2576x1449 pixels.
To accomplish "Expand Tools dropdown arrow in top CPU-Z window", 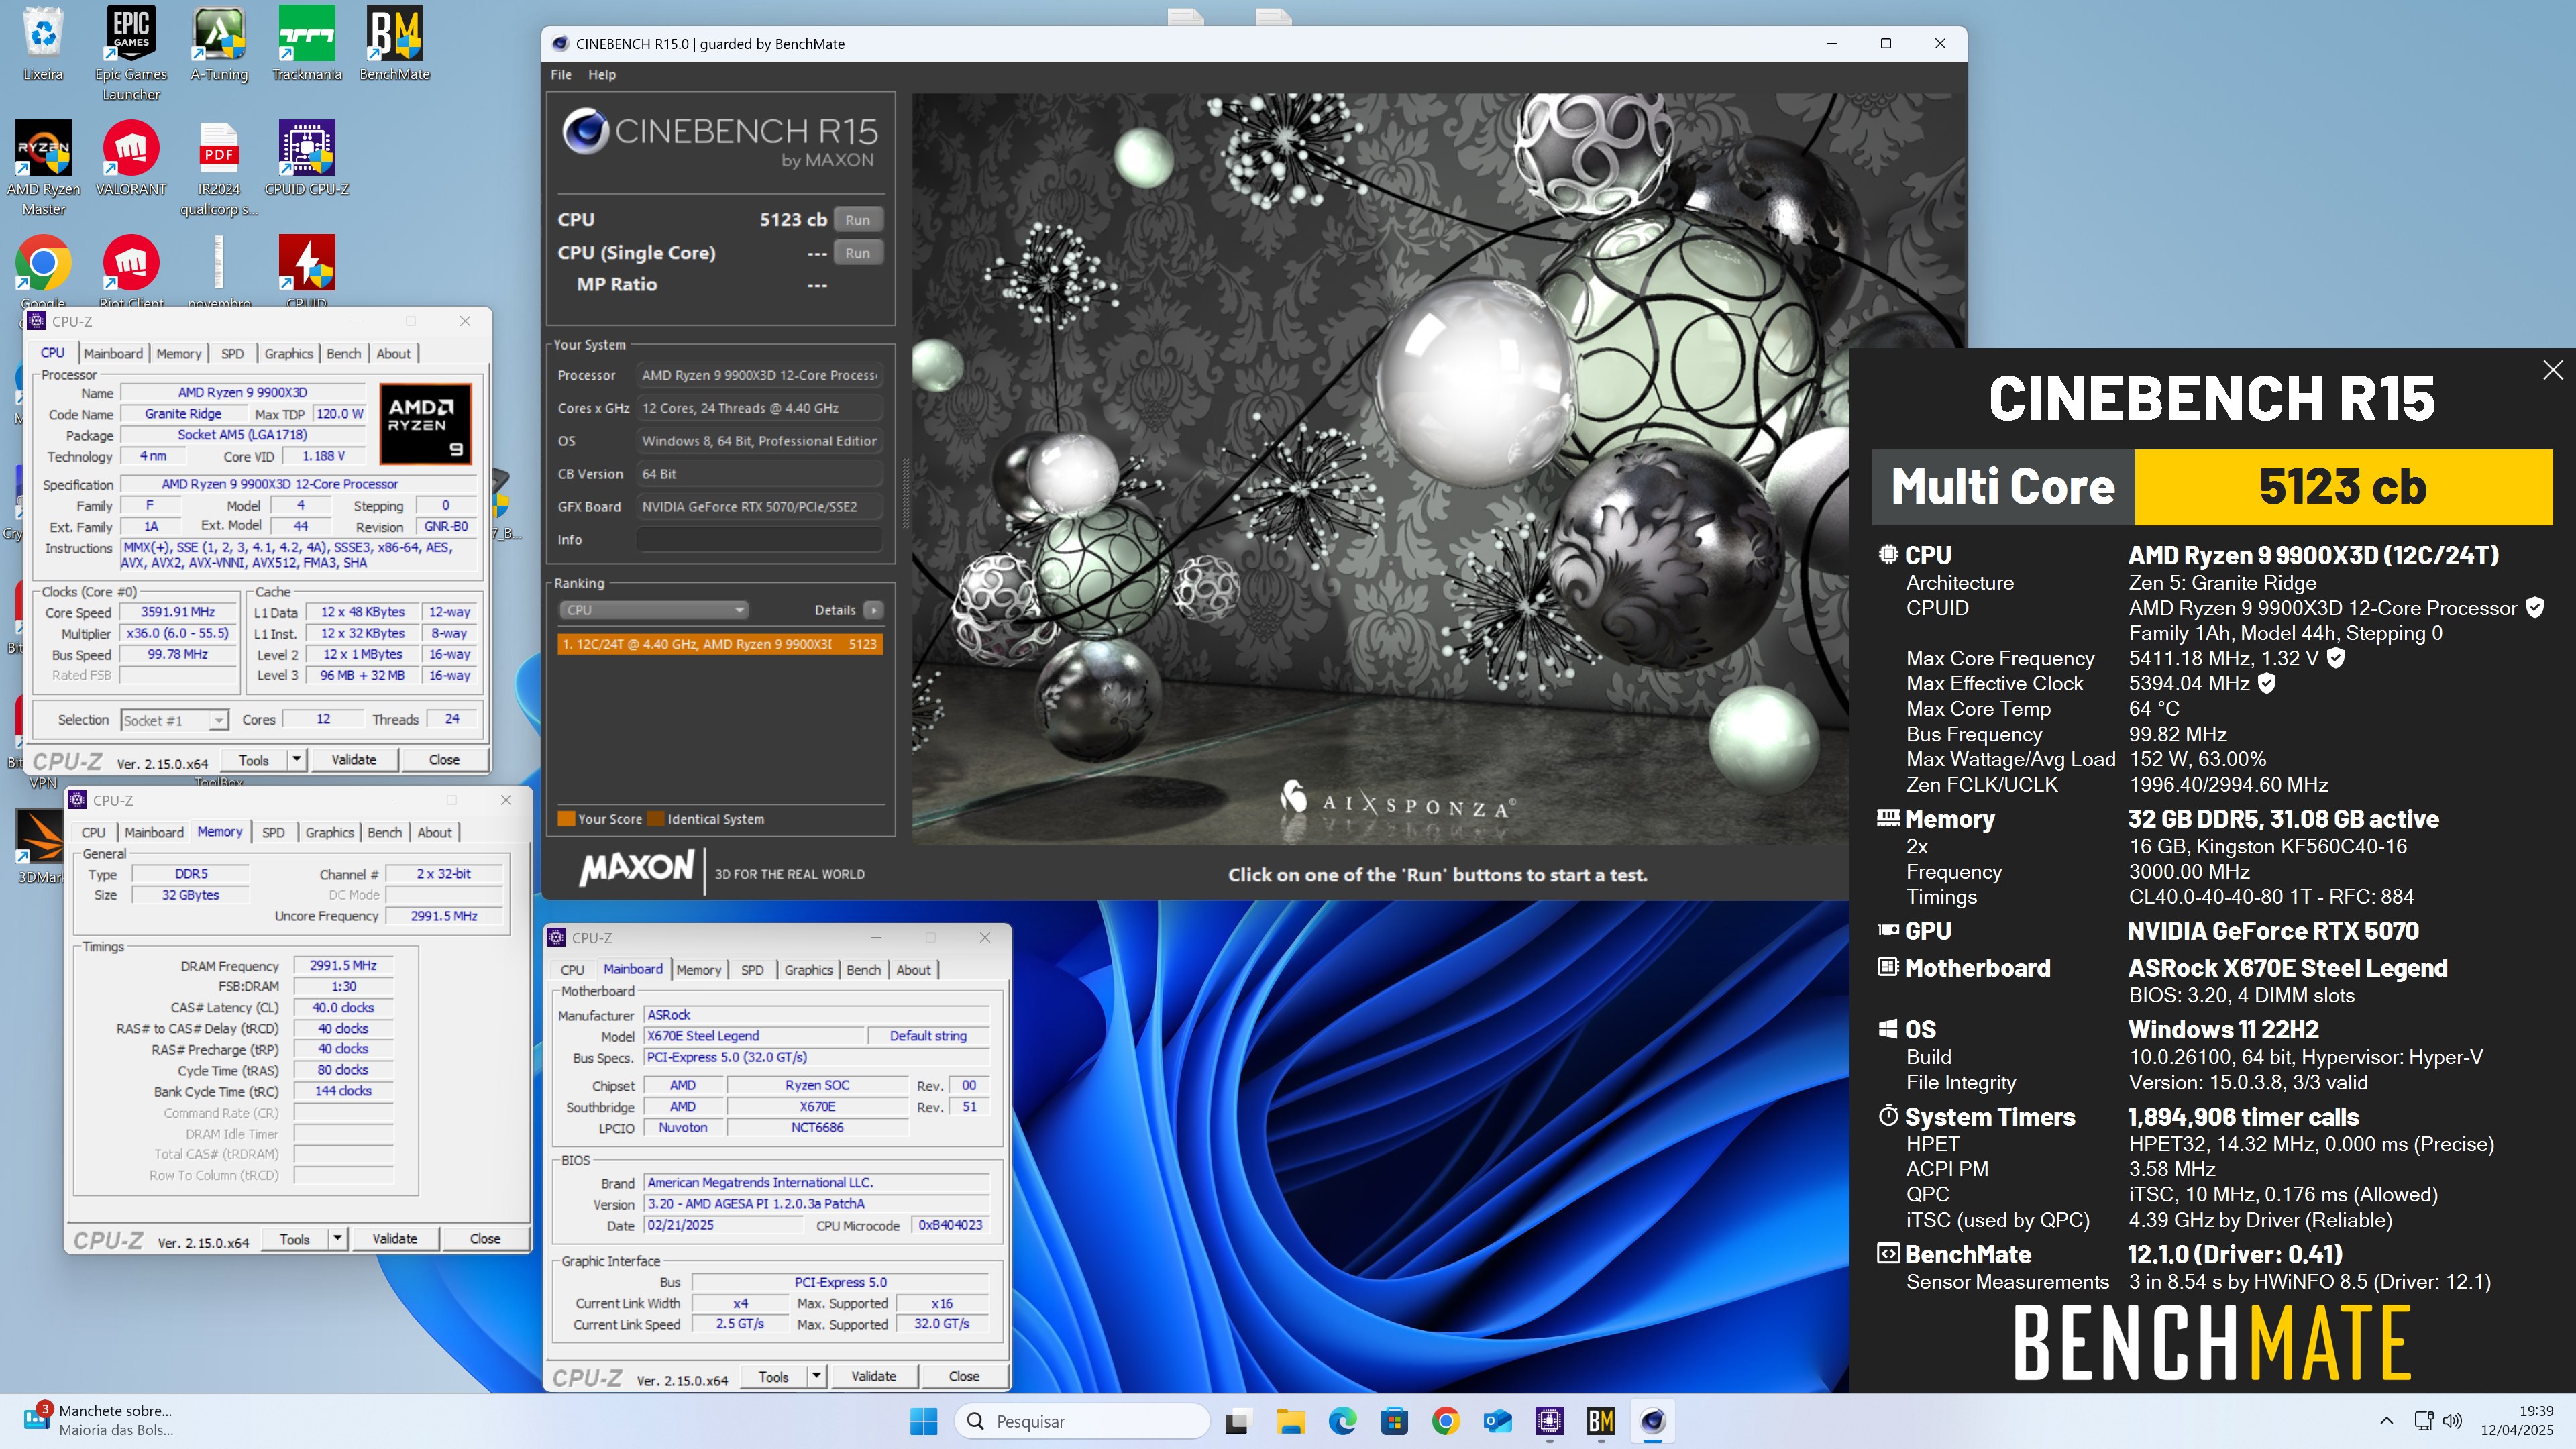I will pos(296,760).
